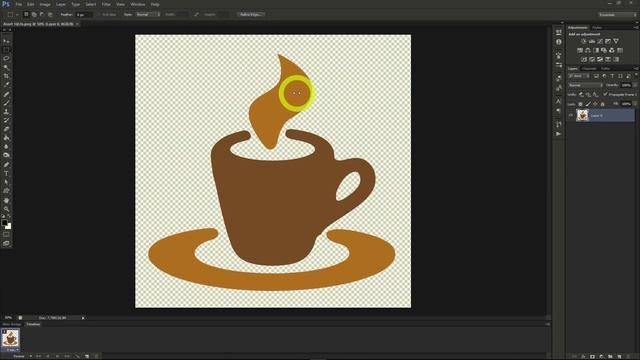Screen dimensions: 640x360
Task: Select the Crop tool
Action: pyautogui.click(x=6, y=76)
